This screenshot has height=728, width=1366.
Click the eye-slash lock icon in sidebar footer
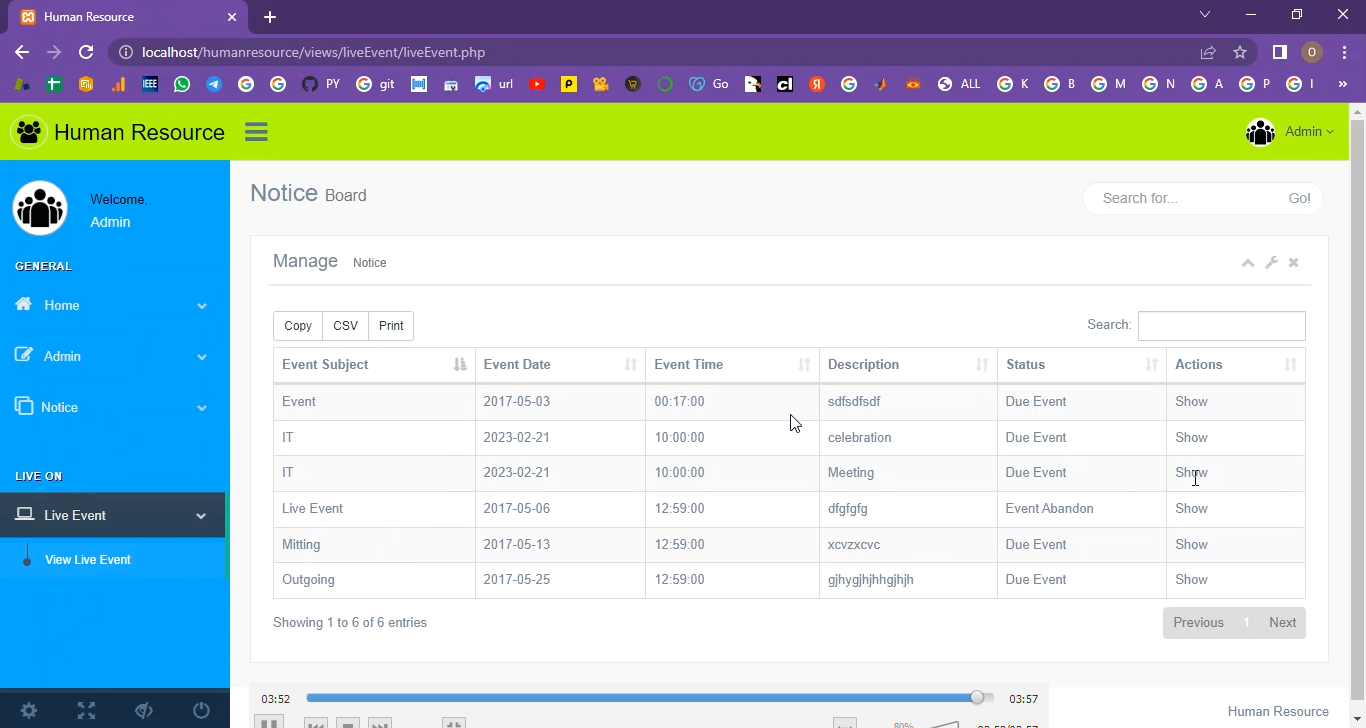(x=144, y=710)
